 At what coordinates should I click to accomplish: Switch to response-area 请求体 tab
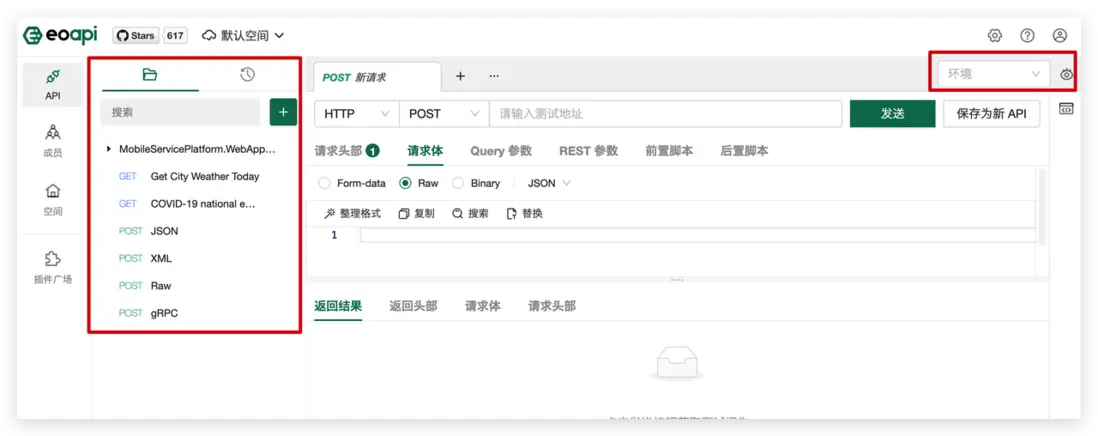click(482, 306)
